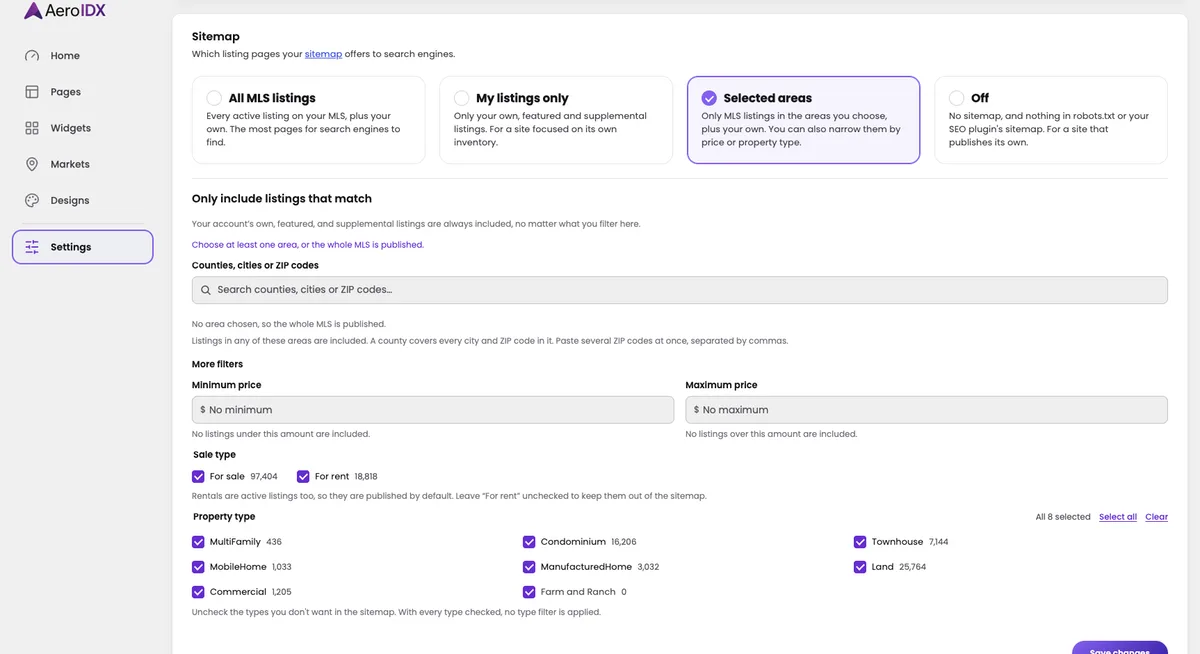Viewport: 1200px width, 654px height.
Task: Click the 'Property type' label
Action: 224,517
